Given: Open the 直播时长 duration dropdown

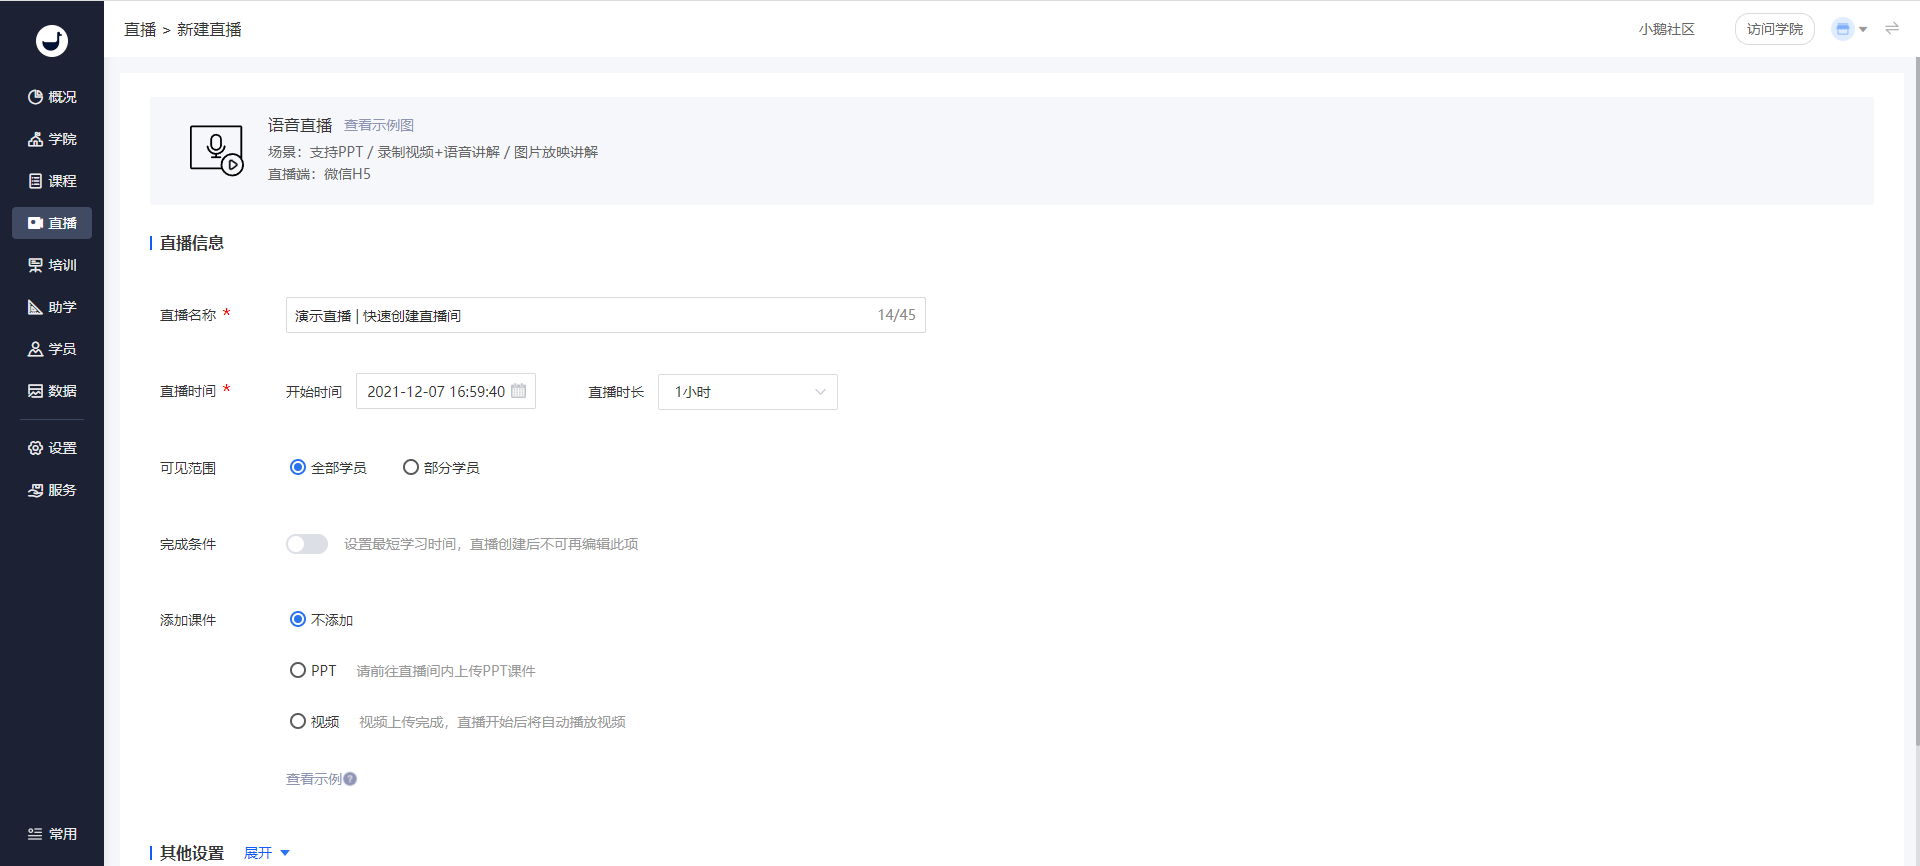Looking at the screenshot, I should click(x=748, y=392).
